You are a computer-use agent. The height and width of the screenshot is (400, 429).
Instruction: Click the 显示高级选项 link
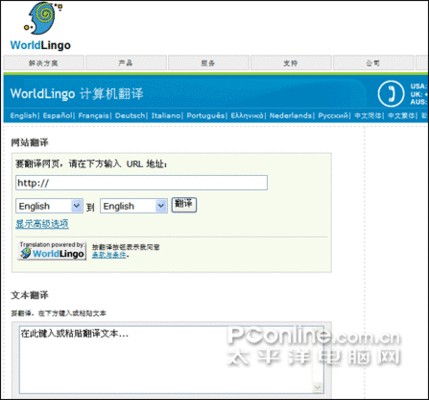(x=42, y=224)
